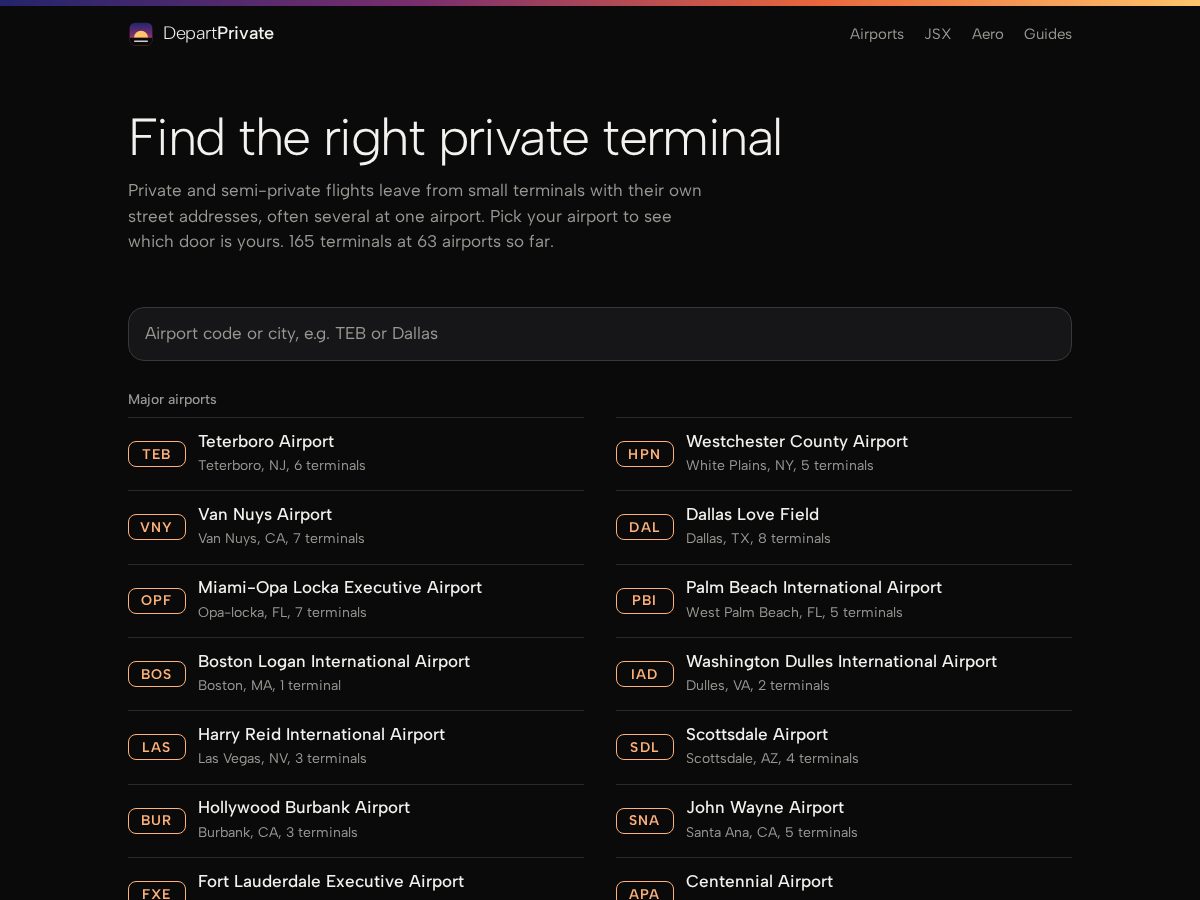Click the DepartPrivate sunset logo icon
This screenshot has width=1200, height=900.
point(141,34)
